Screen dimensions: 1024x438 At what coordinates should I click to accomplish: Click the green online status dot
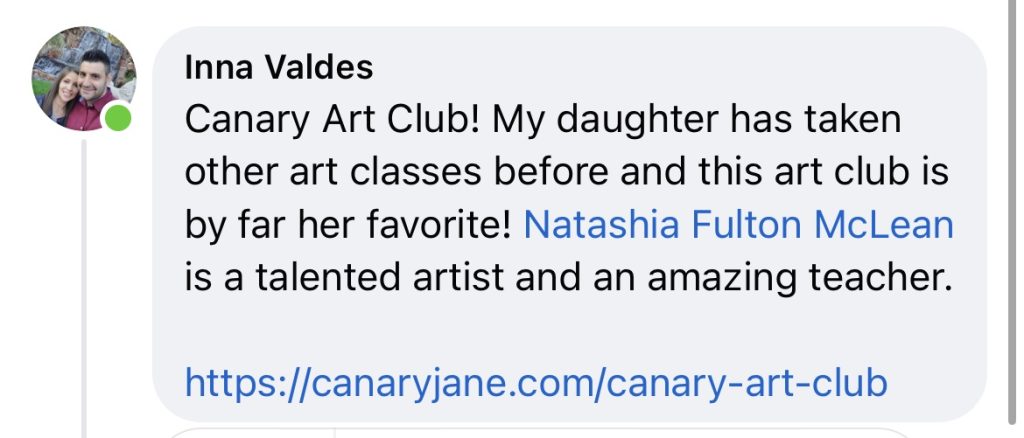(119, 119)
